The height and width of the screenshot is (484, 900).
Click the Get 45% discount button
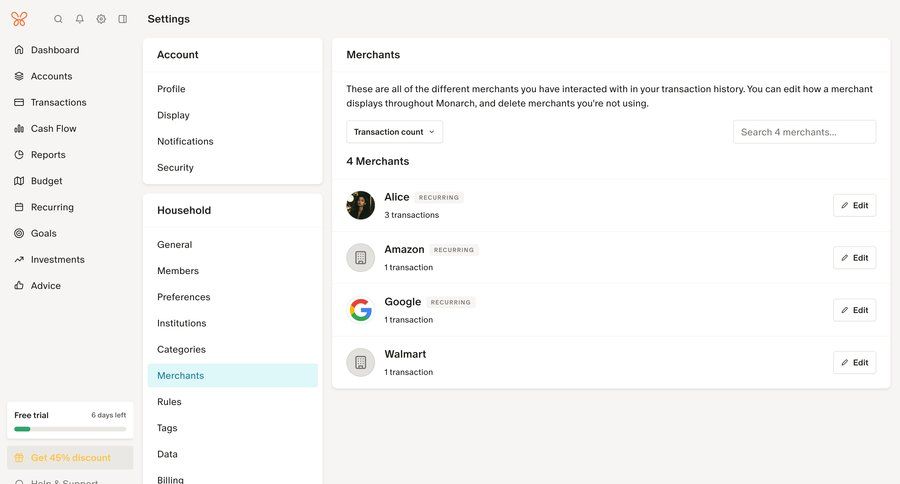pos(70,458)
